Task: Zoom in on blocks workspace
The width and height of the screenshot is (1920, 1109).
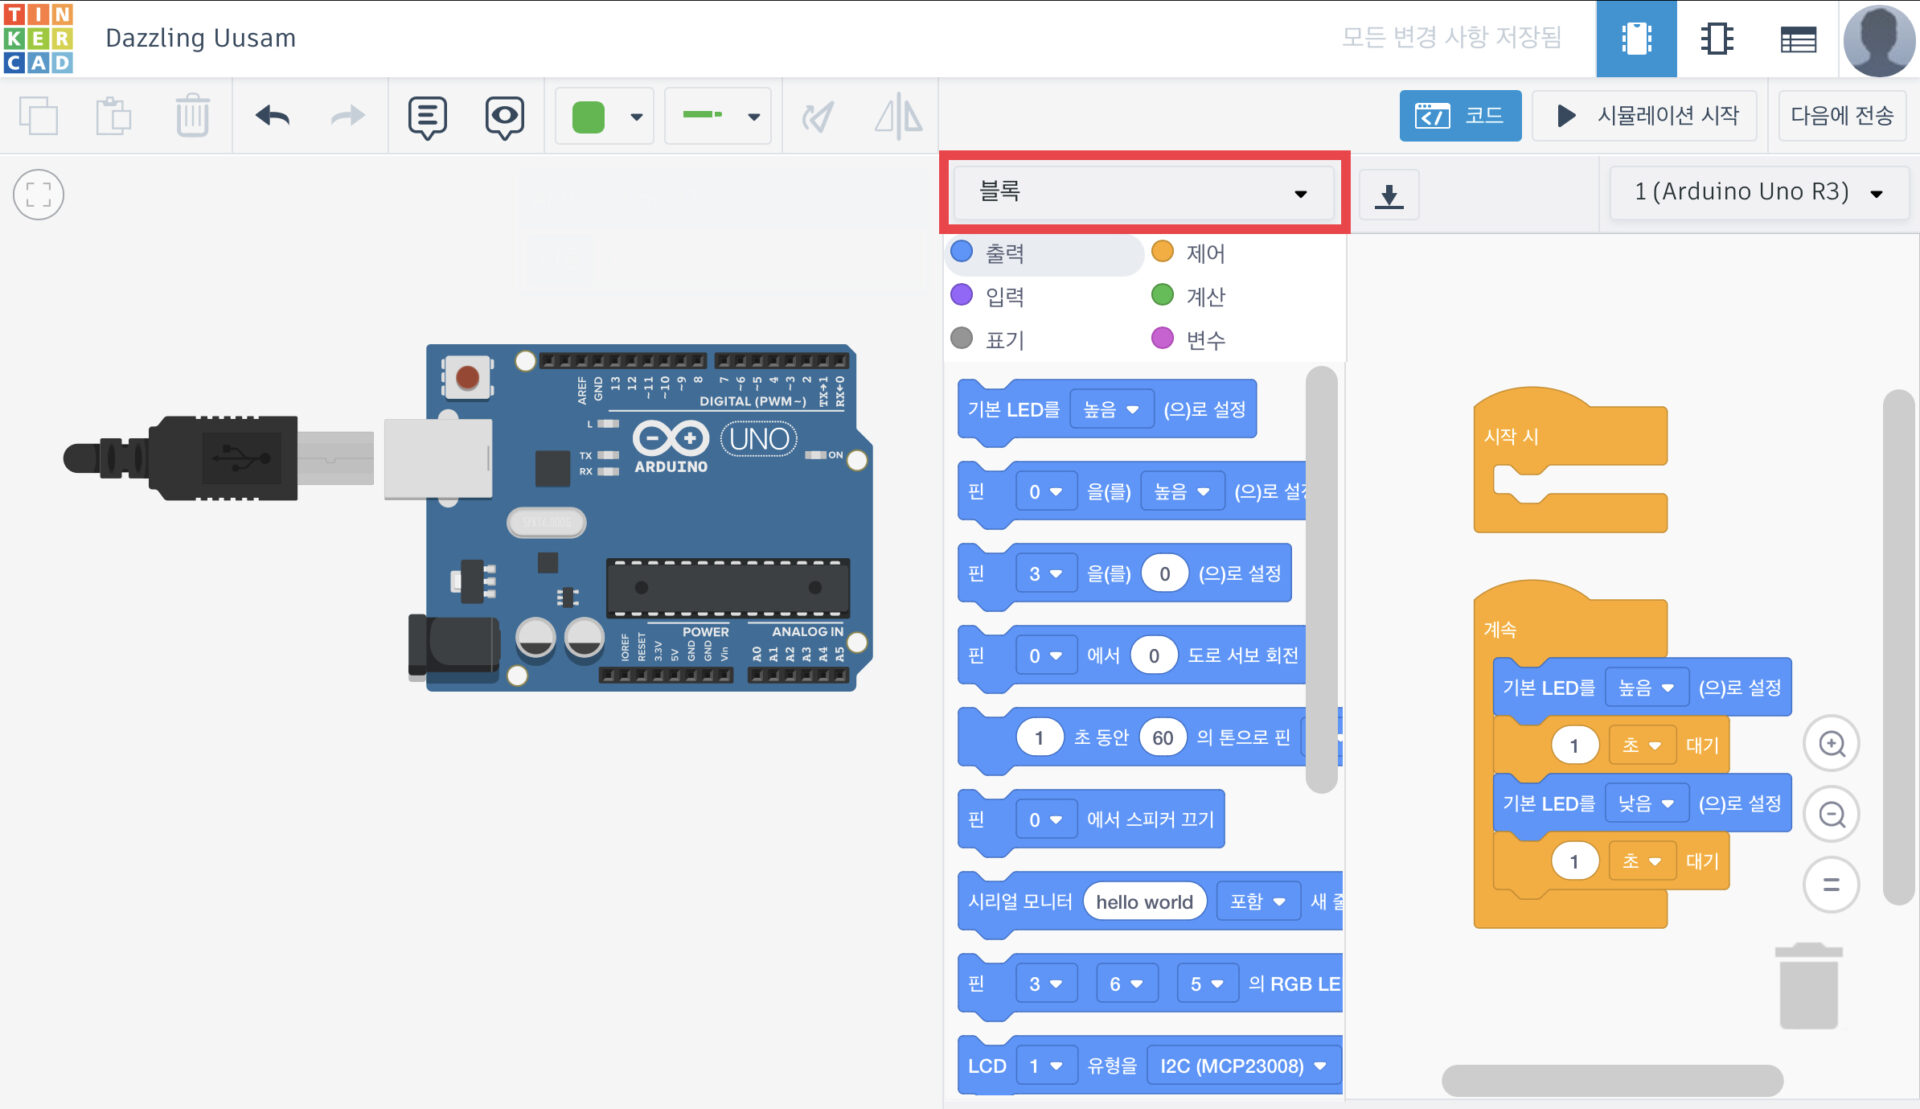Action: 1831,744
